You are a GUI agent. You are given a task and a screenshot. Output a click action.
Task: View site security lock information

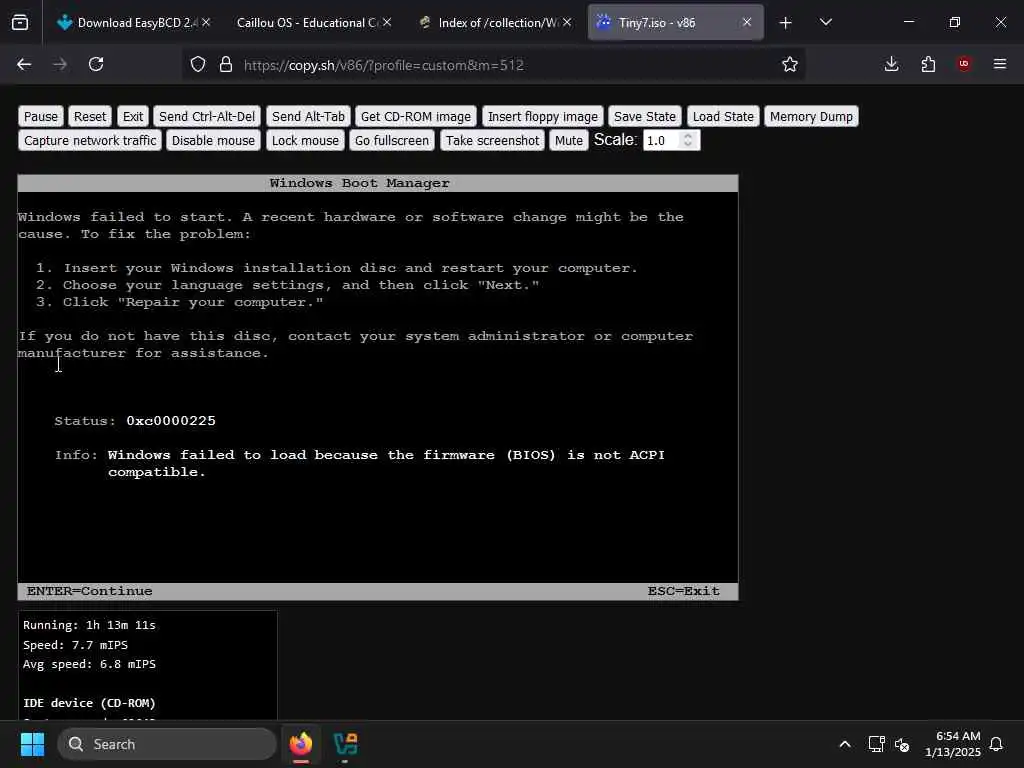pyautogui.click(x=226, y=64)
